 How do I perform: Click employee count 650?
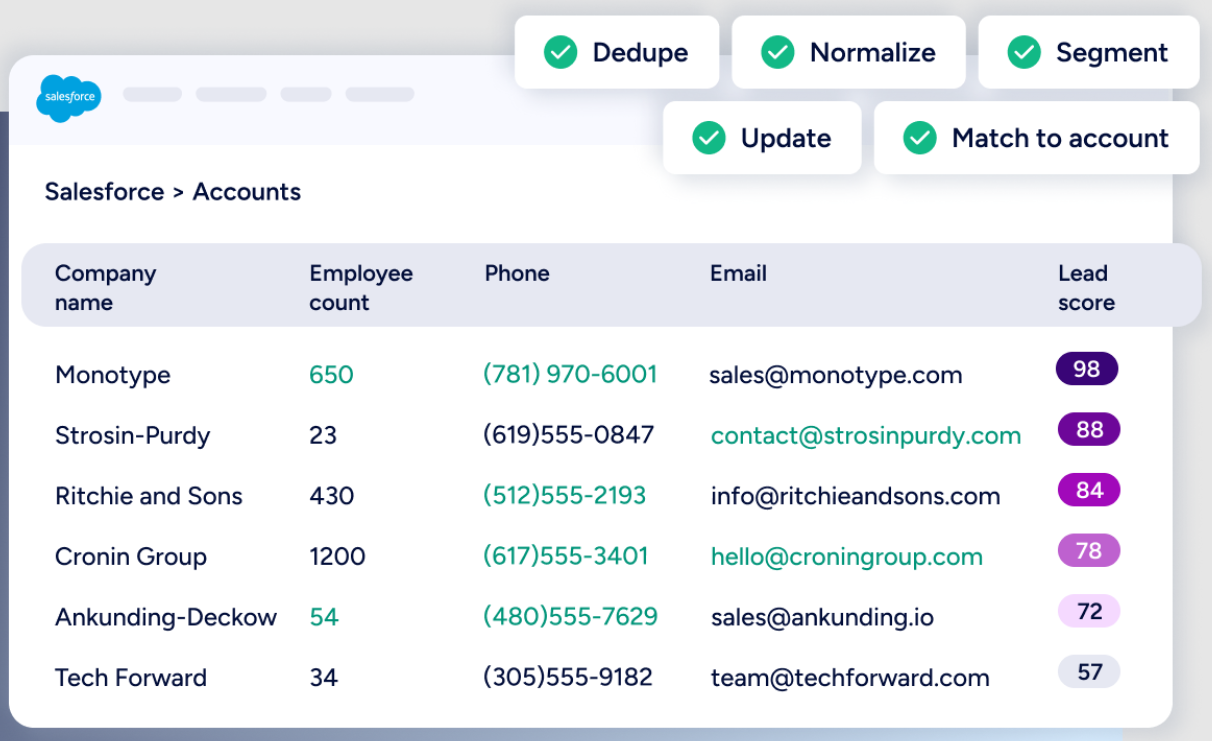click(x=331, y=375)
